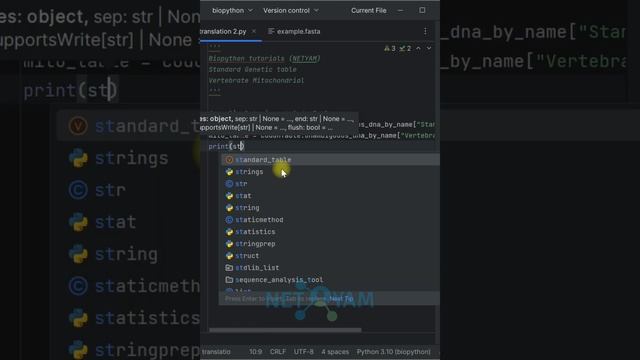The image size is (640, 360).
Task: Click the editor horizontal scrollbar
Action: point(285,330)
